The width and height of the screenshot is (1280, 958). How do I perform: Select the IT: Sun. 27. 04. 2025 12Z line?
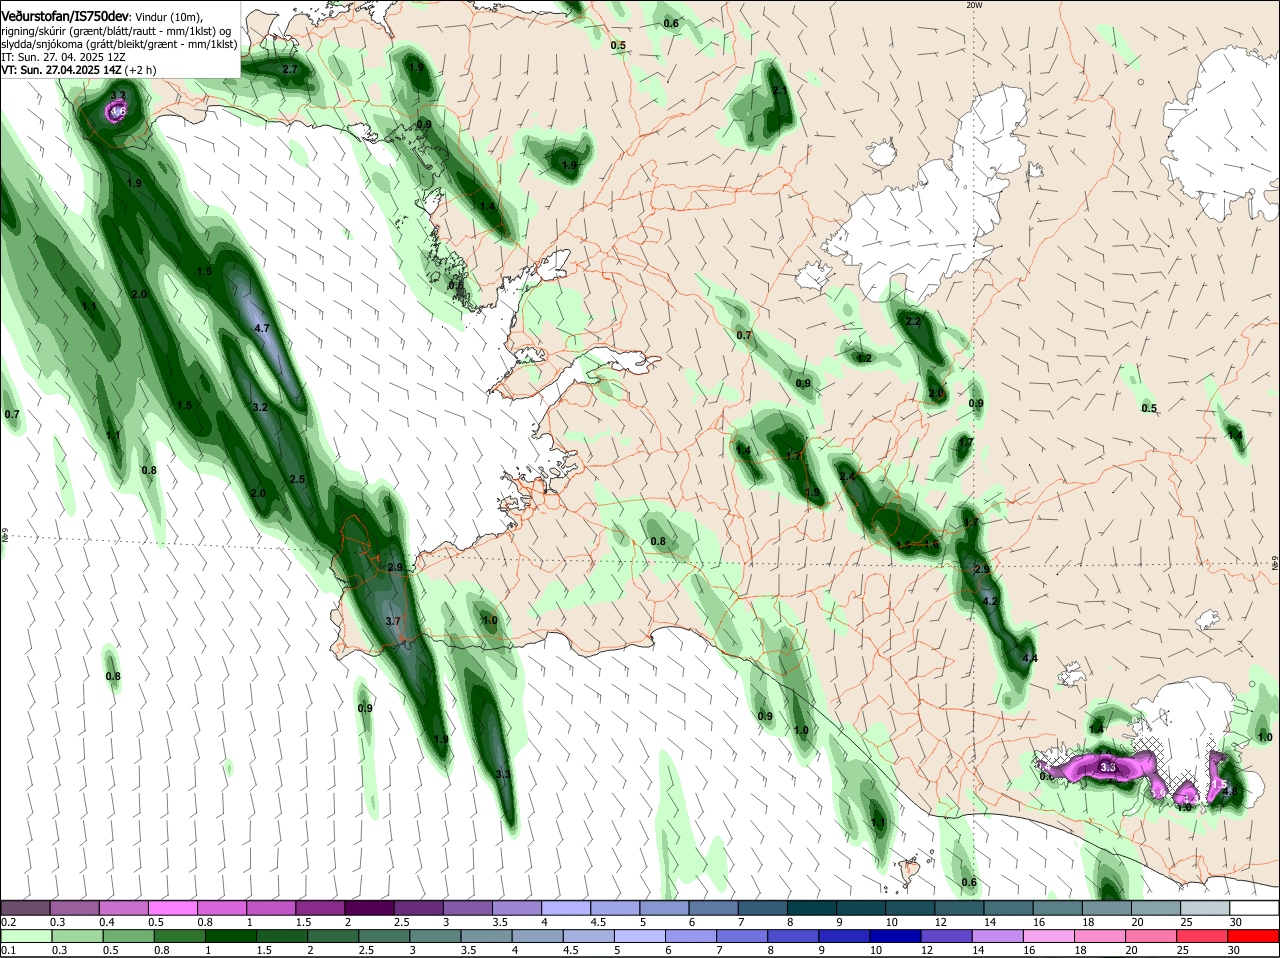63,57
